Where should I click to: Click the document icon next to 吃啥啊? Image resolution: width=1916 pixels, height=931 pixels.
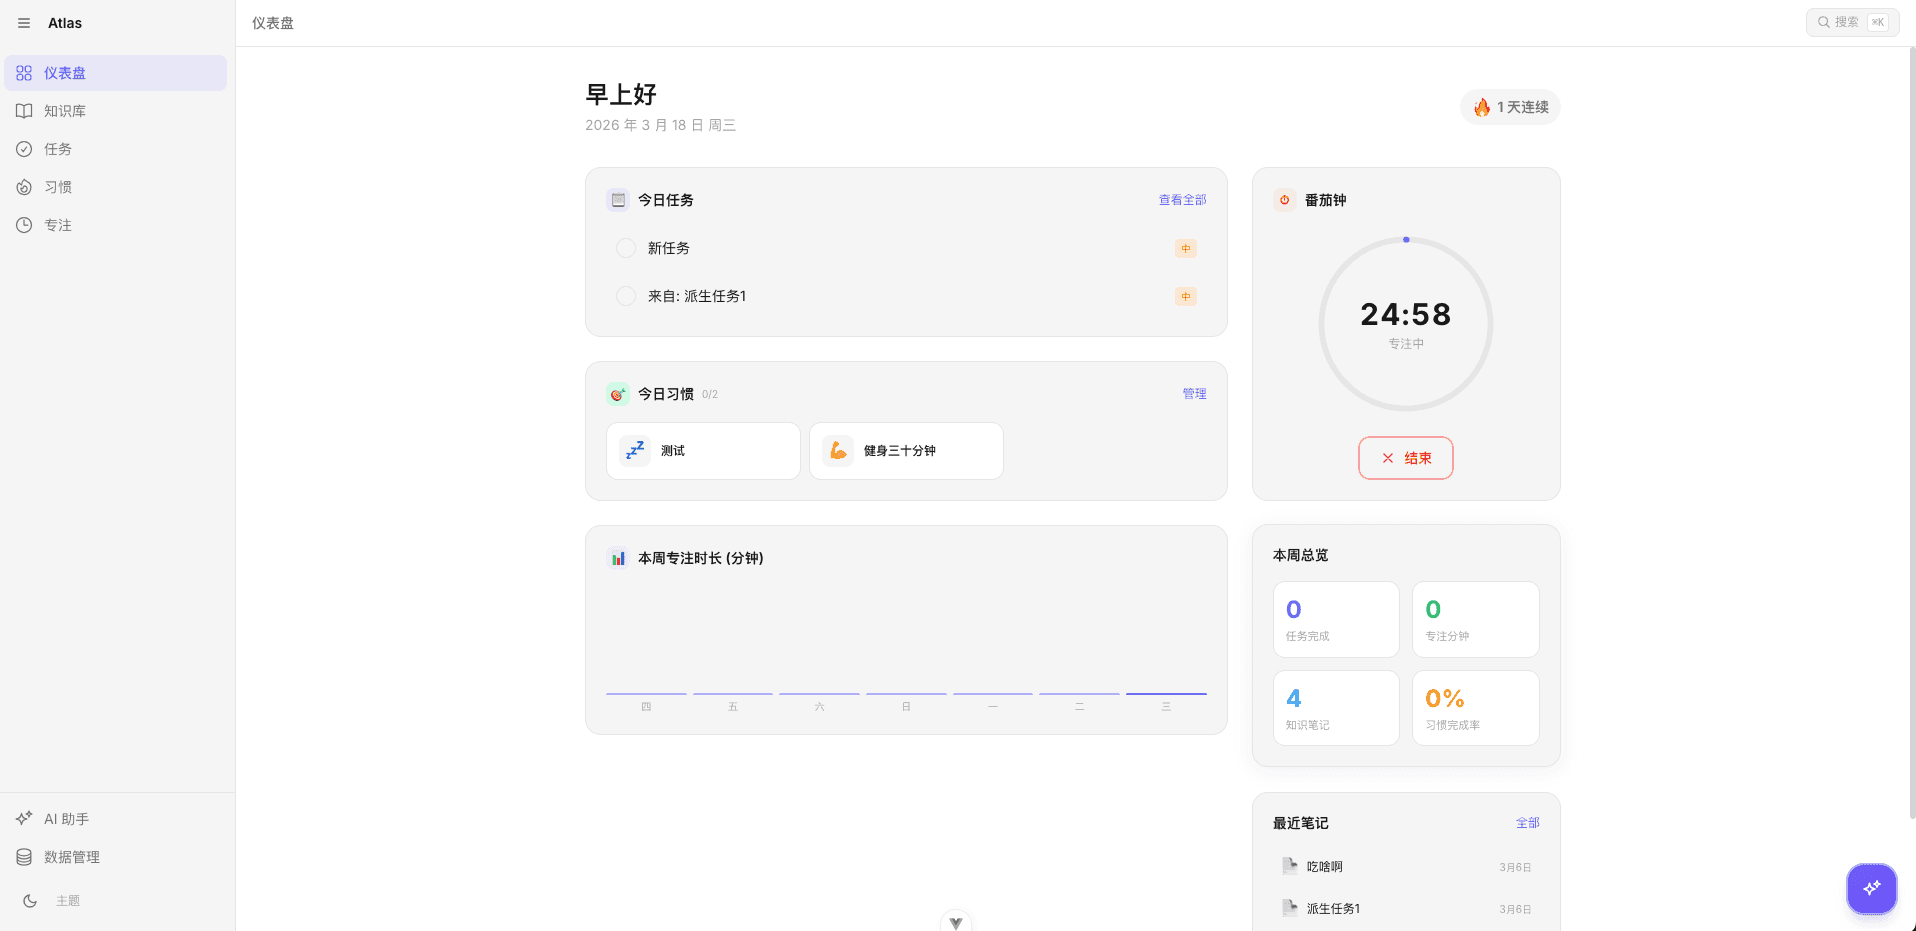point(1290,866)
